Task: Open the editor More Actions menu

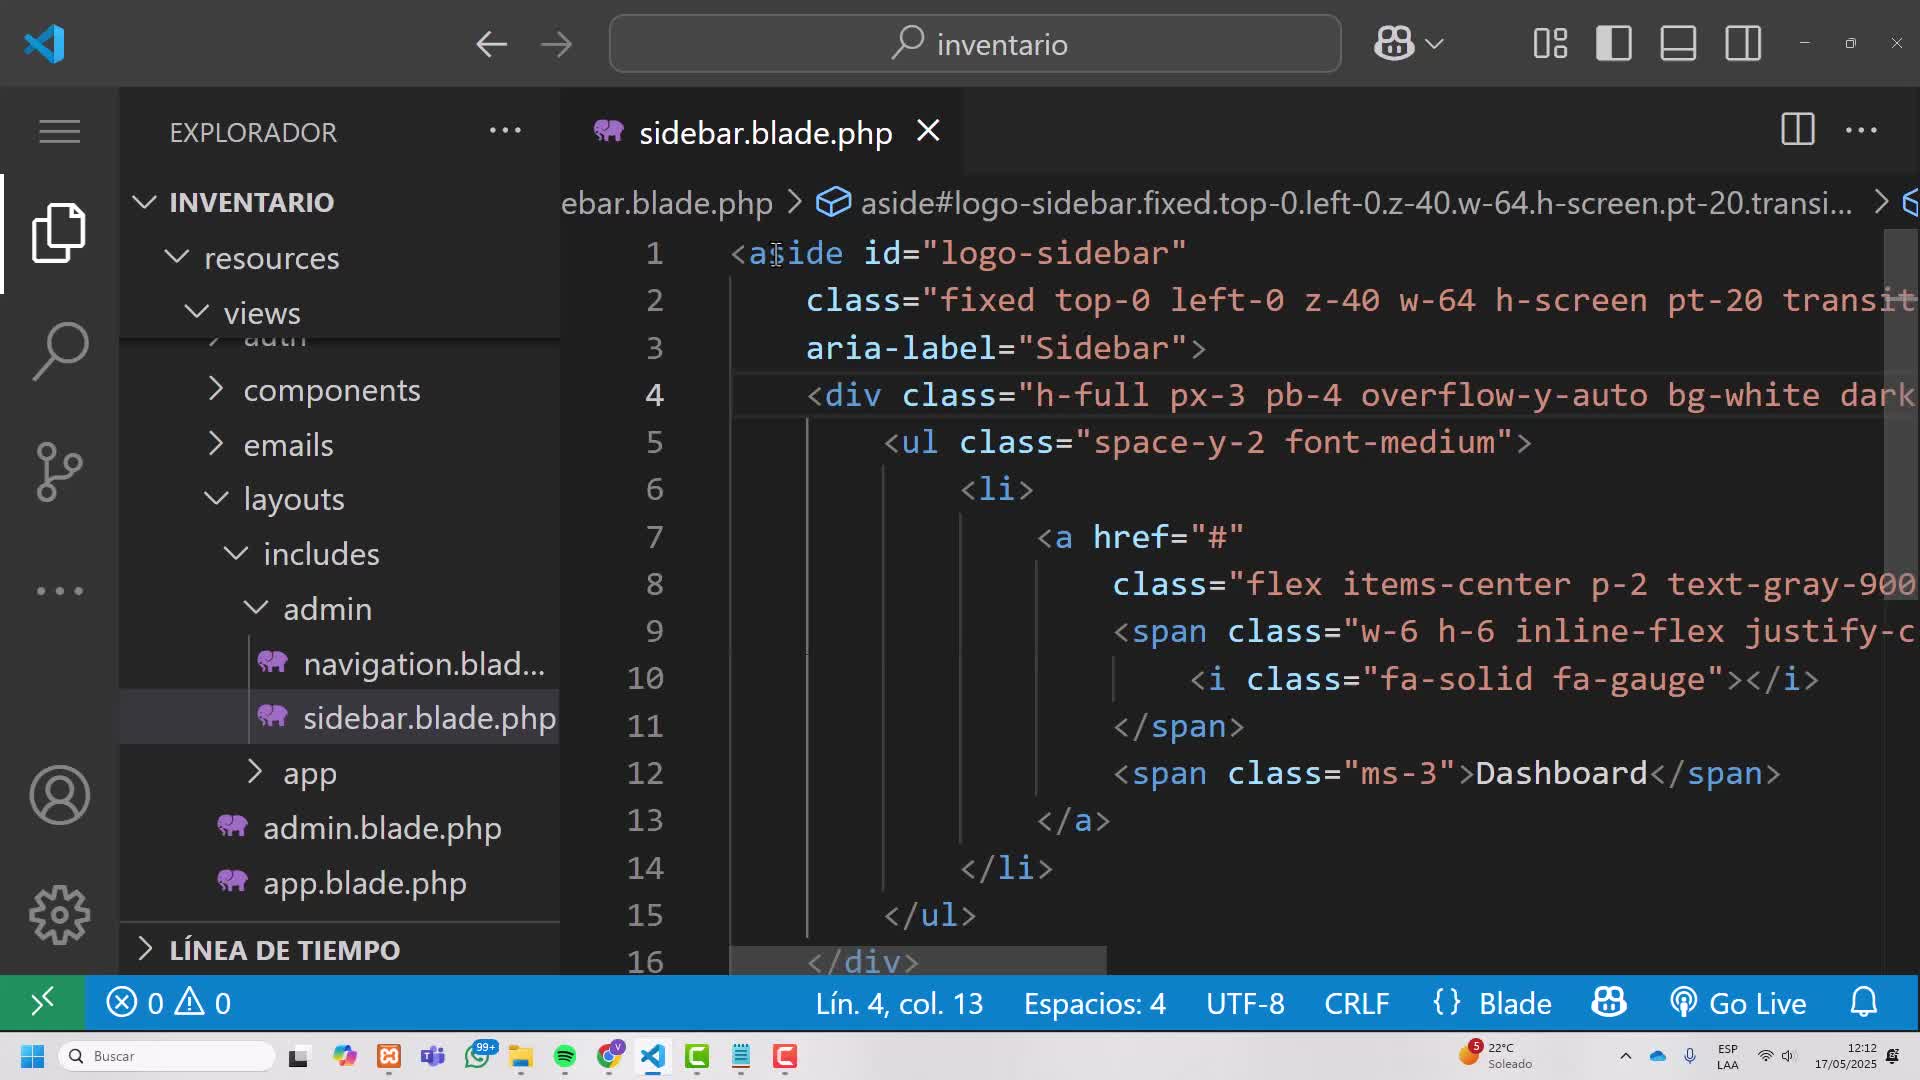Action: point(1861,130)
